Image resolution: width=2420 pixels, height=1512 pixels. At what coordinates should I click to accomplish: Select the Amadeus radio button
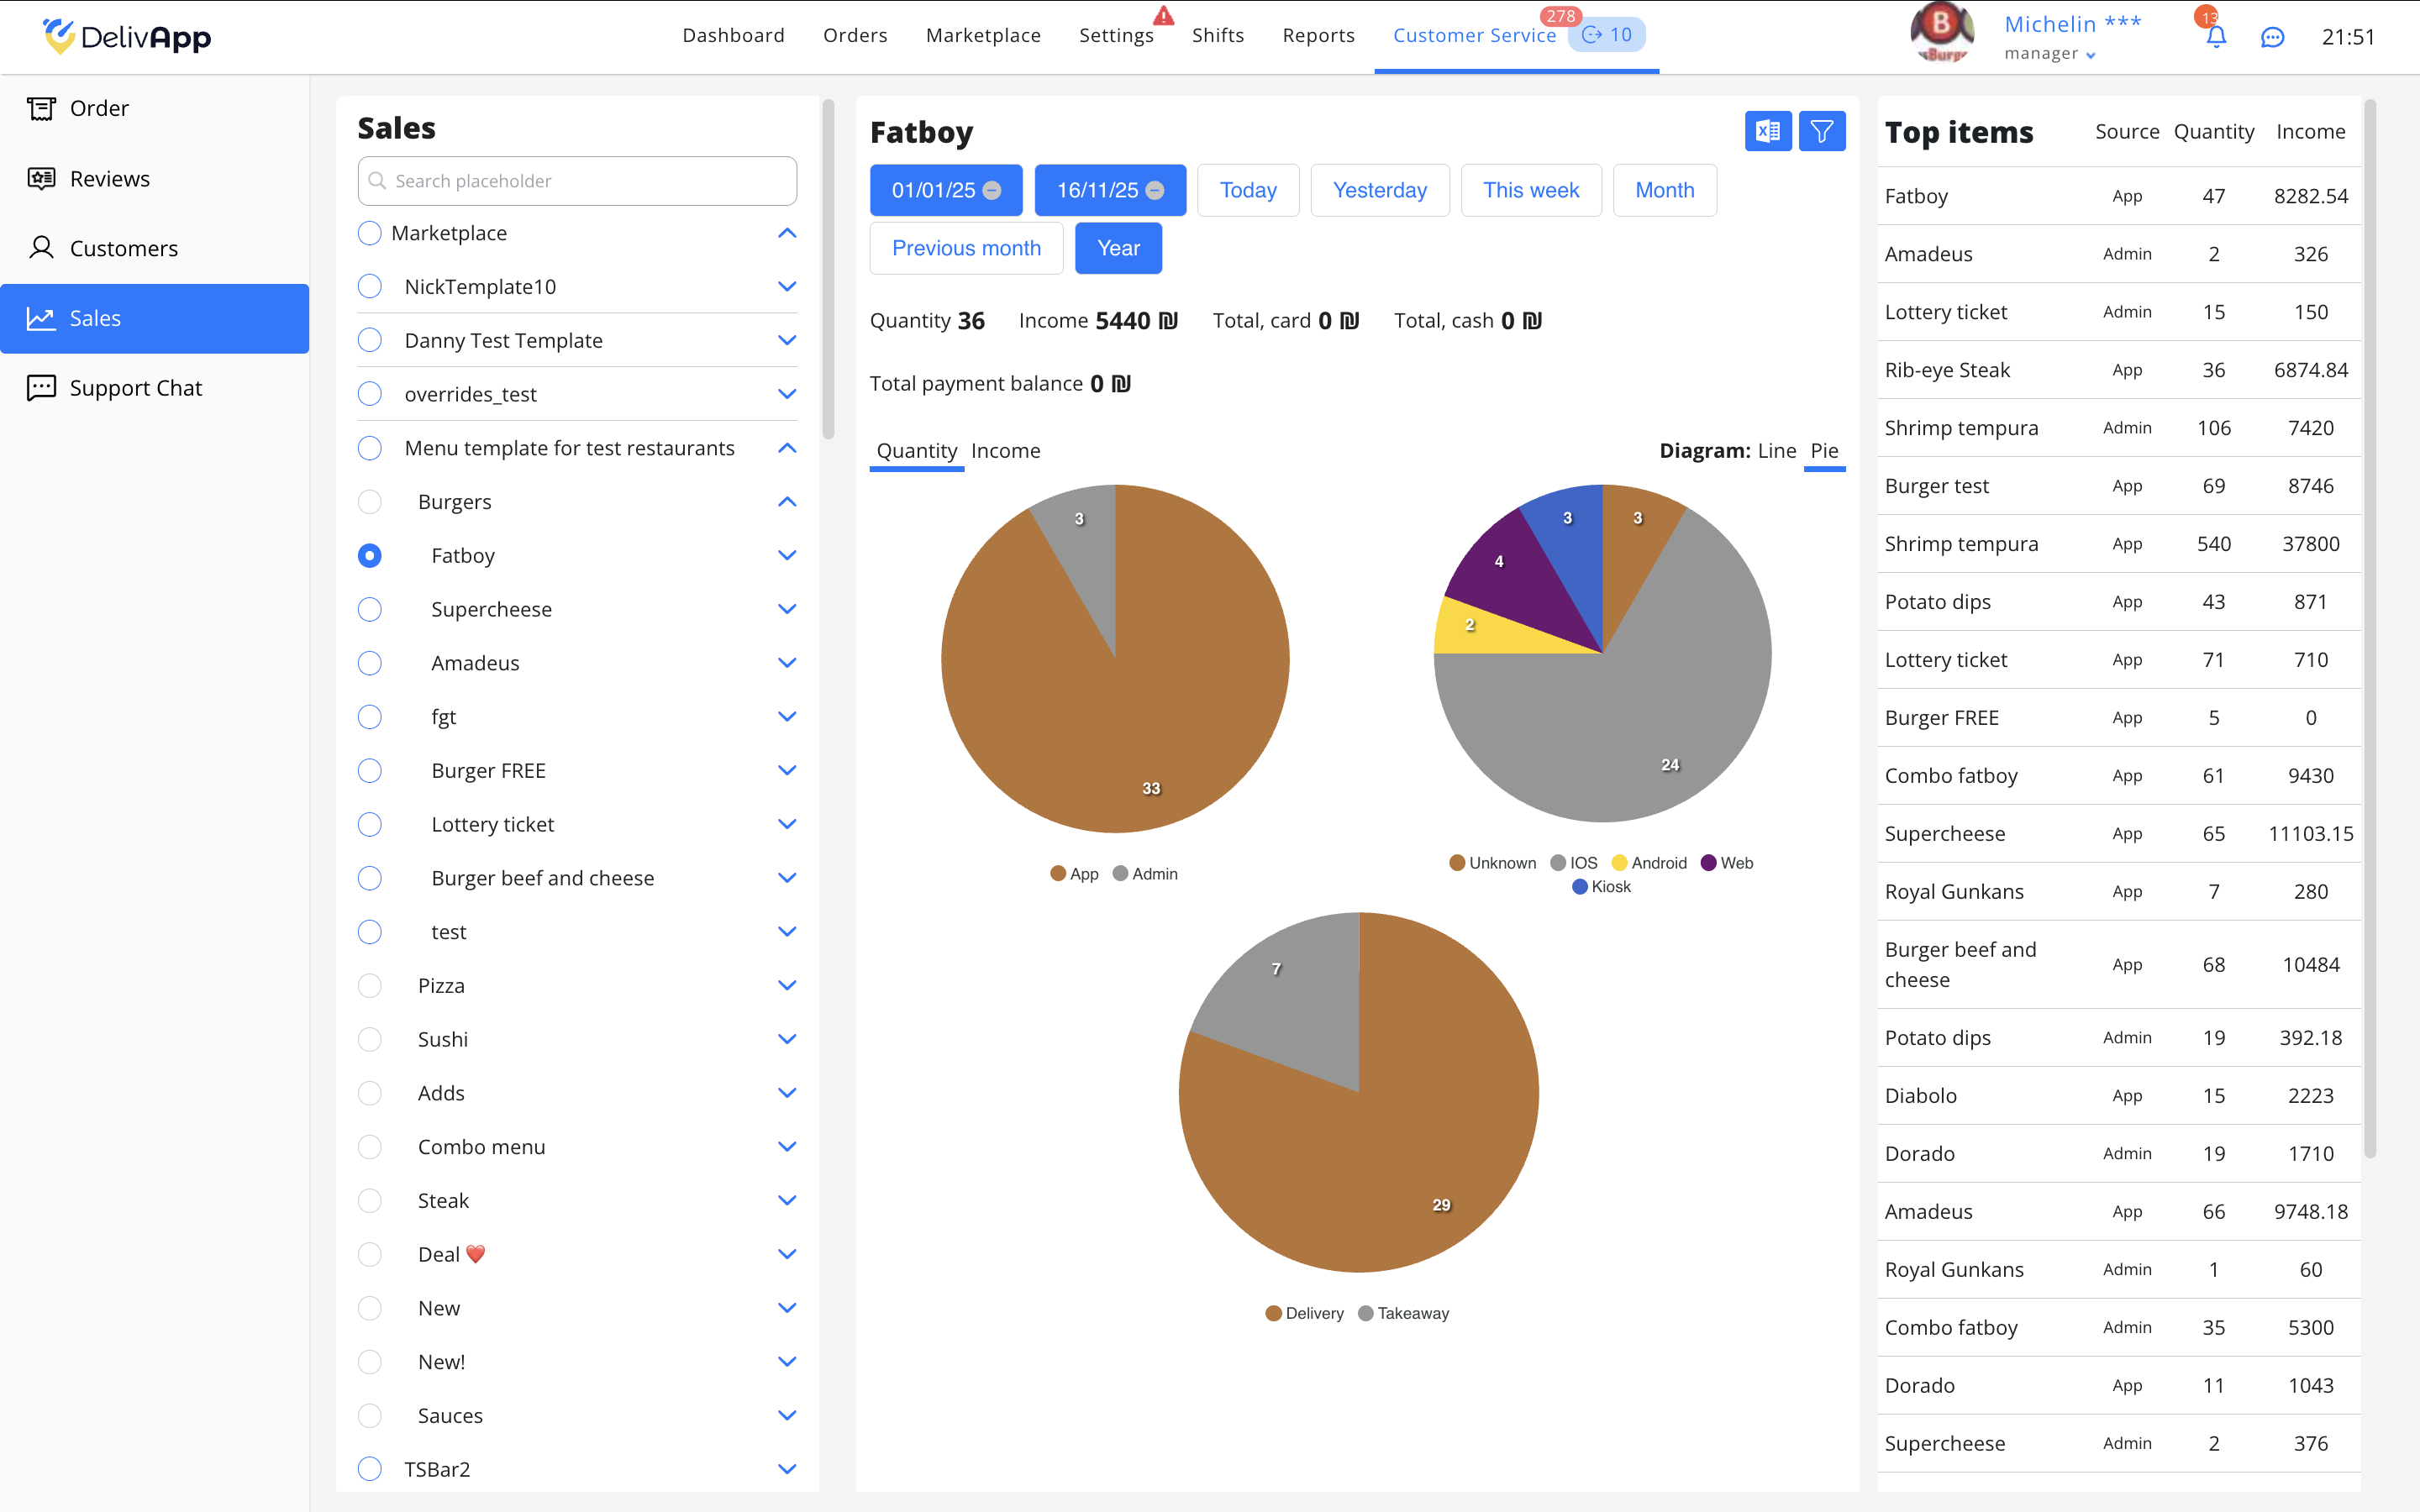point(370,663)
